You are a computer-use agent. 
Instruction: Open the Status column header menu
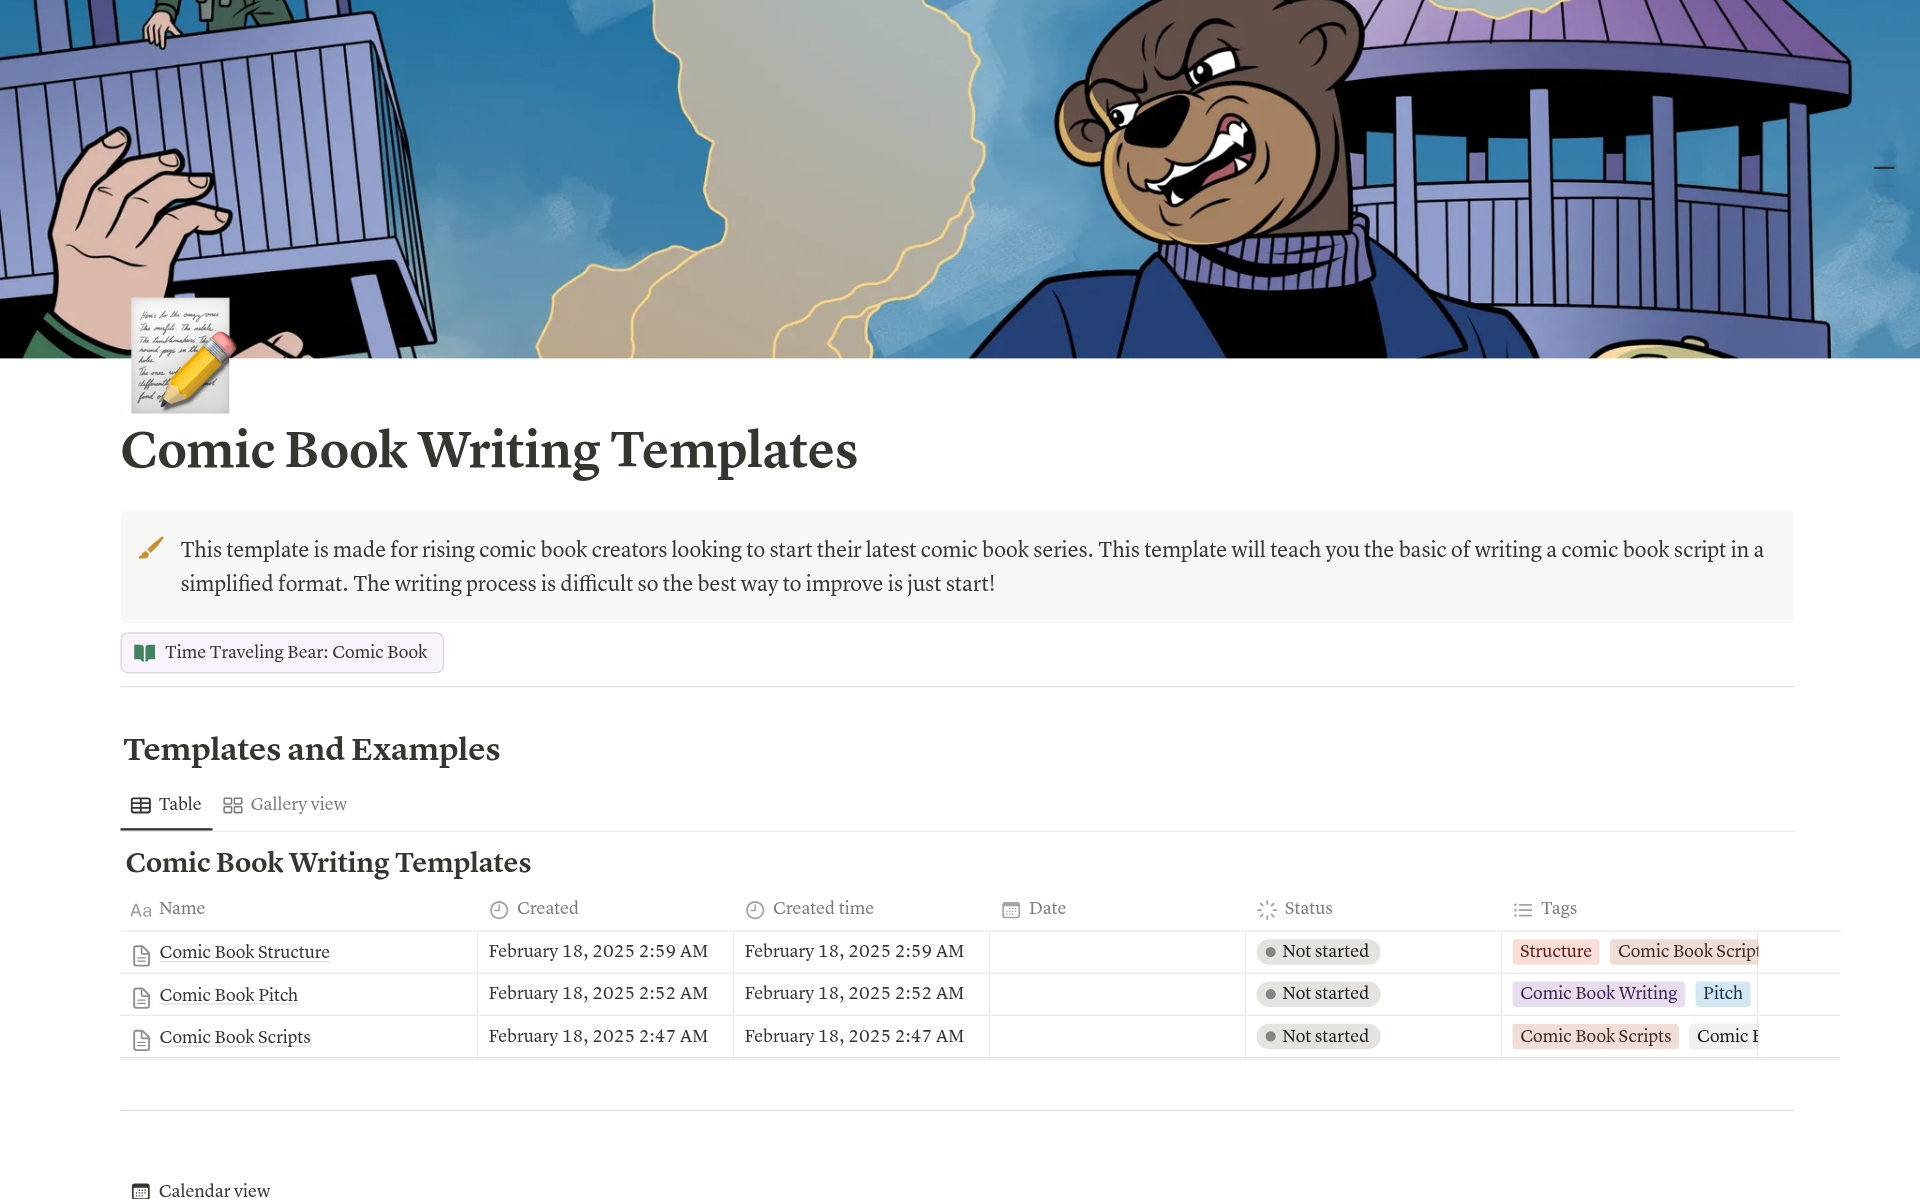(x=1307, y=909)
